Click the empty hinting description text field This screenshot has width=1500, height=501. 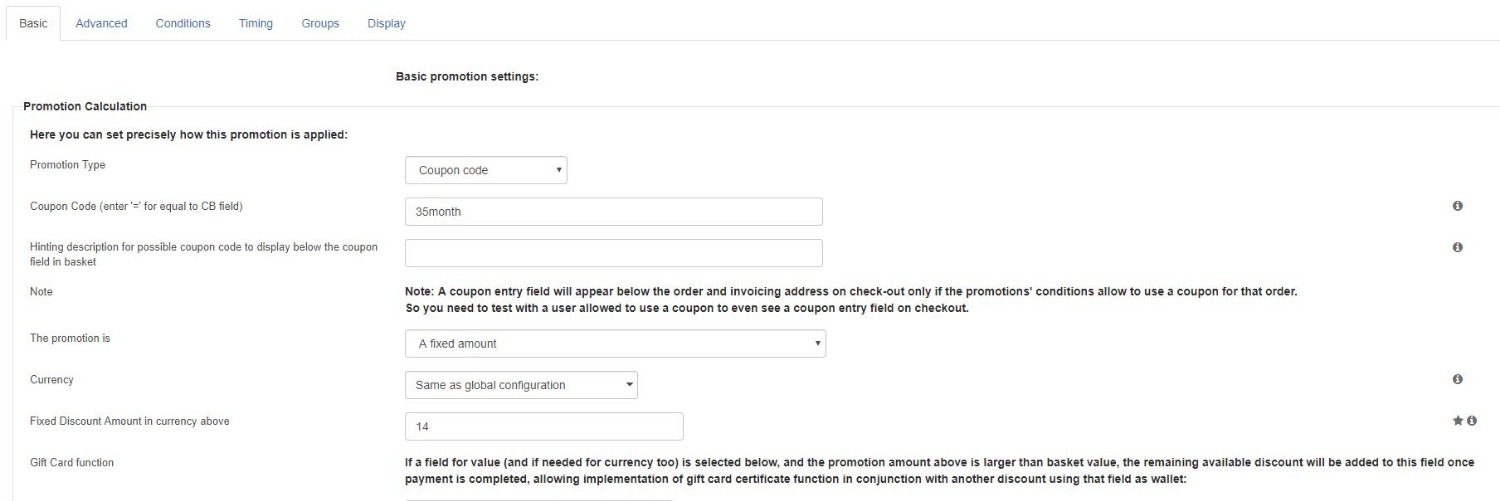click(x=614, y=253)
